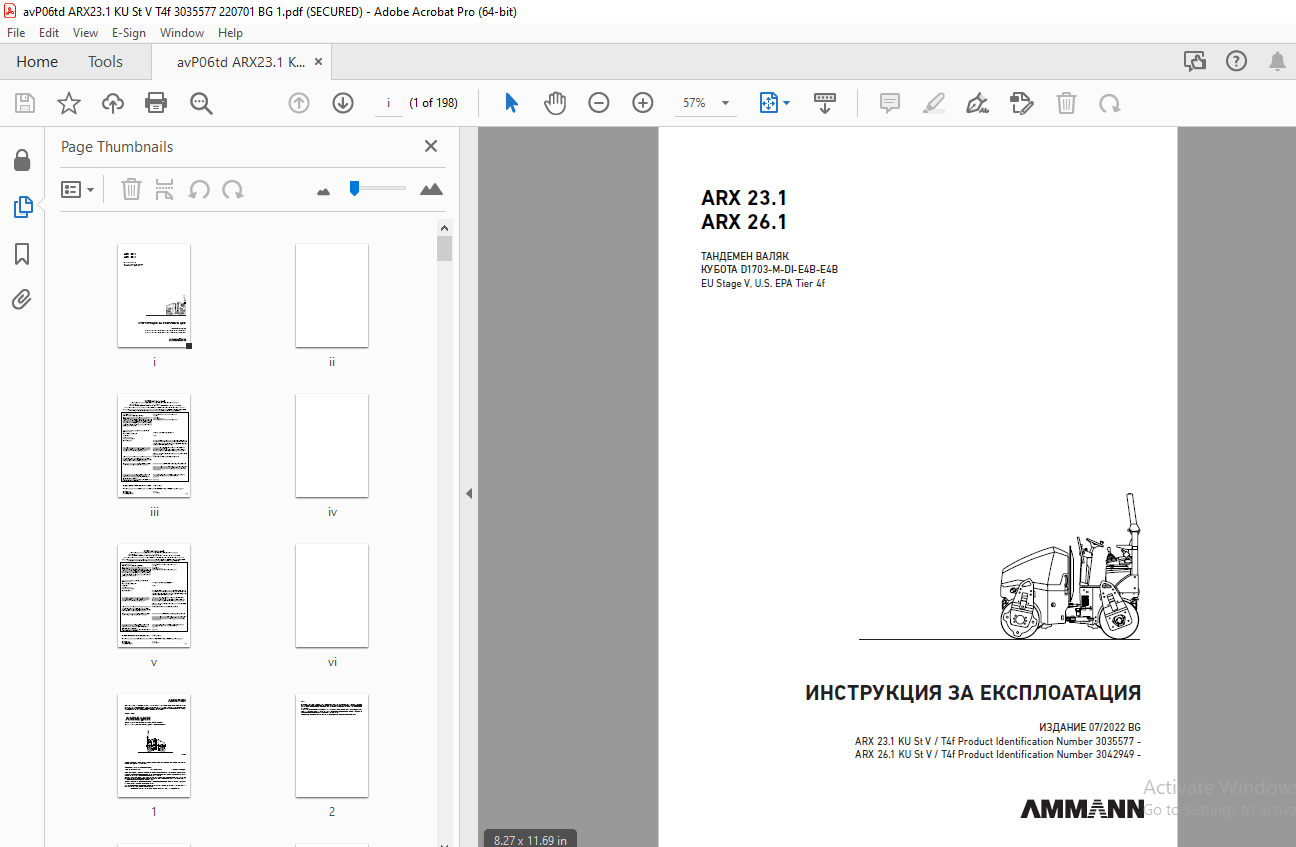Rotate pages clockwise in thumbnails panel
The height and width of the screenshot is (847, 1296).
pos(233,189)
